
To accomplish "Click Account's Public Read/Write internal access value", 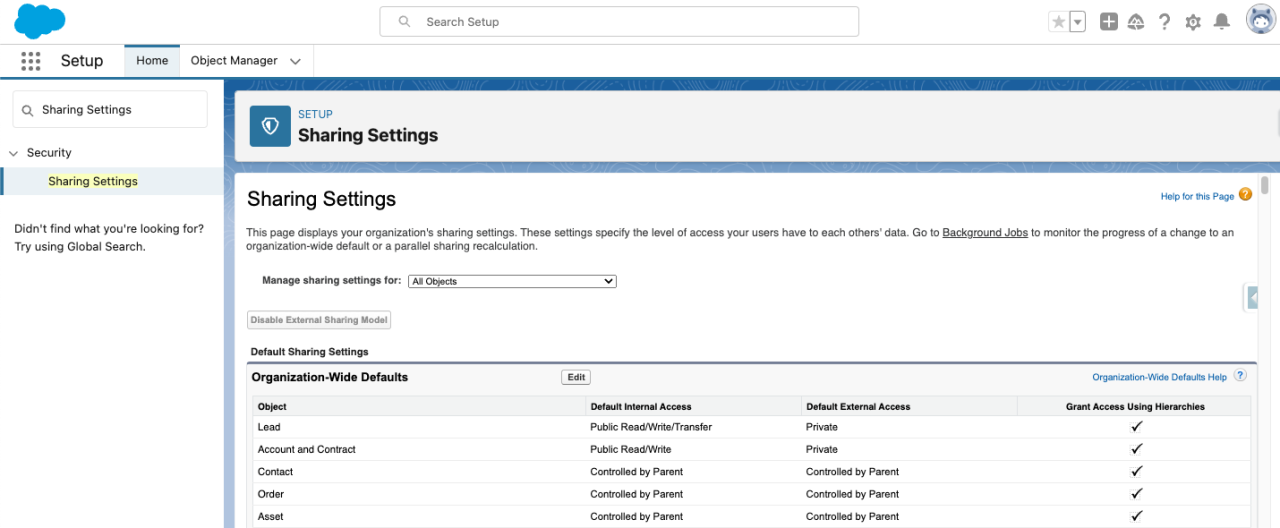I will [x=631, y=449].
